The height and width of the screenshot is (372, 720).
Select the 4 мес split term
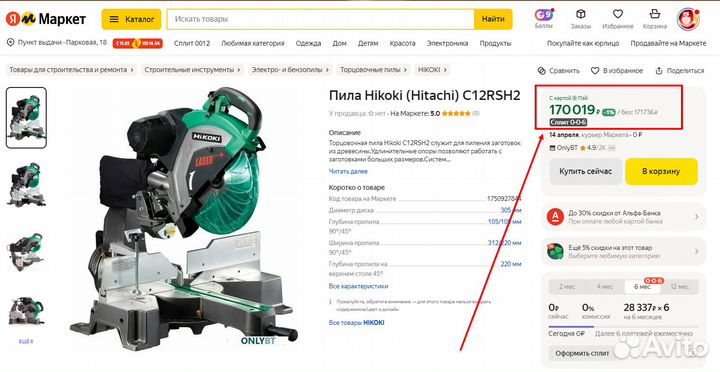point(605,287)
